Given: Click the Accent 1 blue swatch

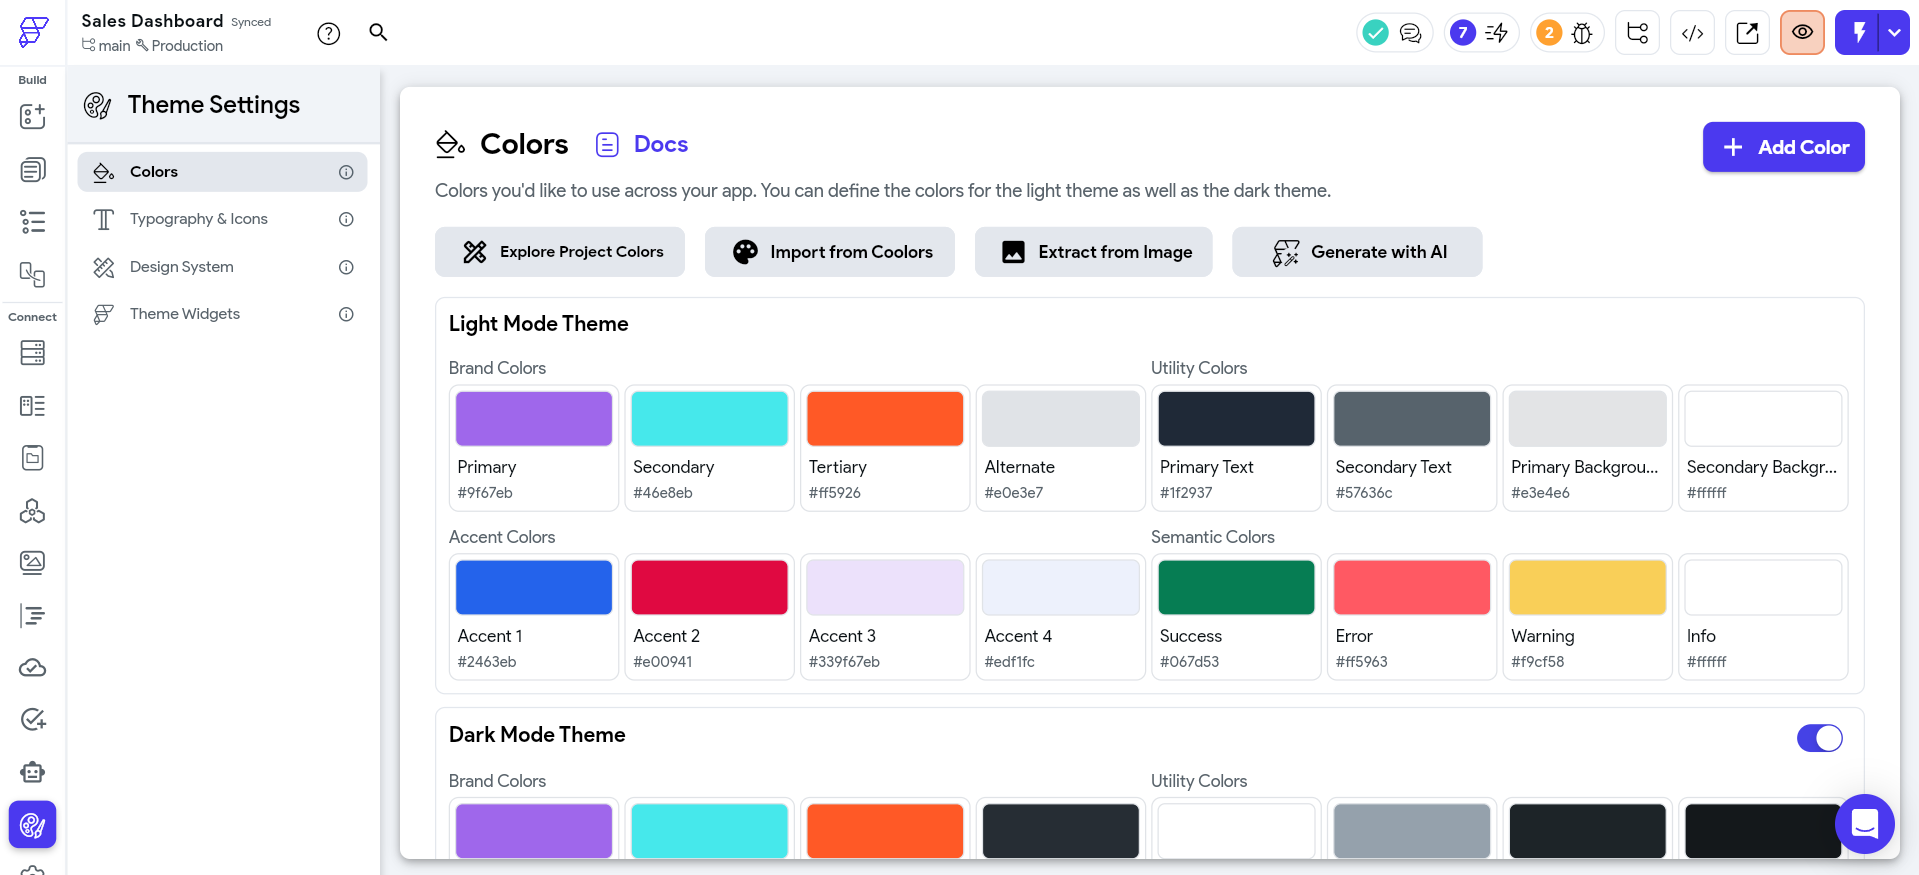Looking at the screenshot, I should [x=533, y=587].
